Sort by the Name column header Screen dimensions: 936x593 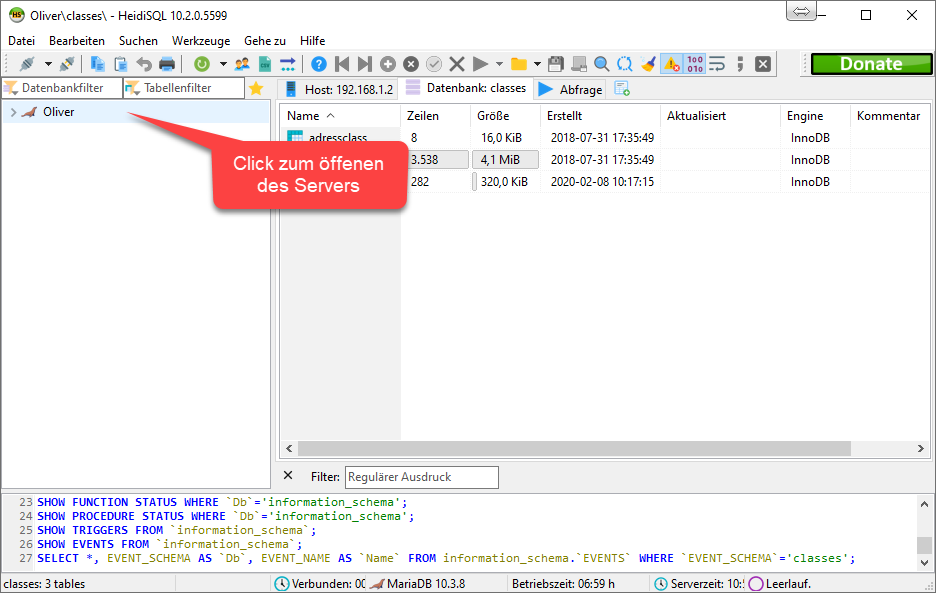click(340, 116)
